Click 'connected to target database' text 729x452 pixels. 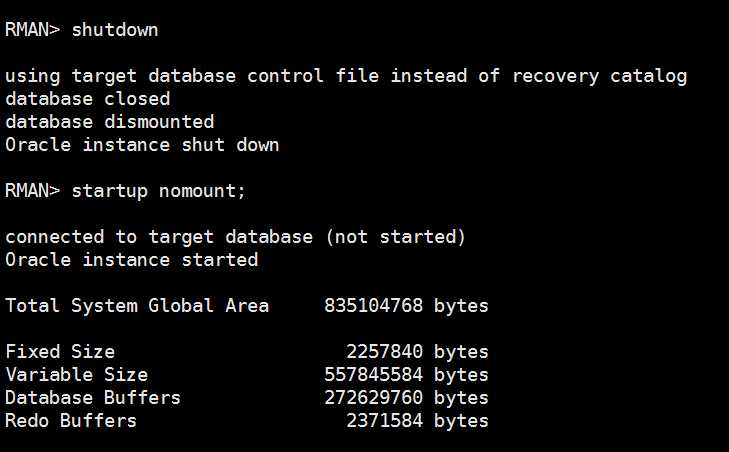point(159,237)
